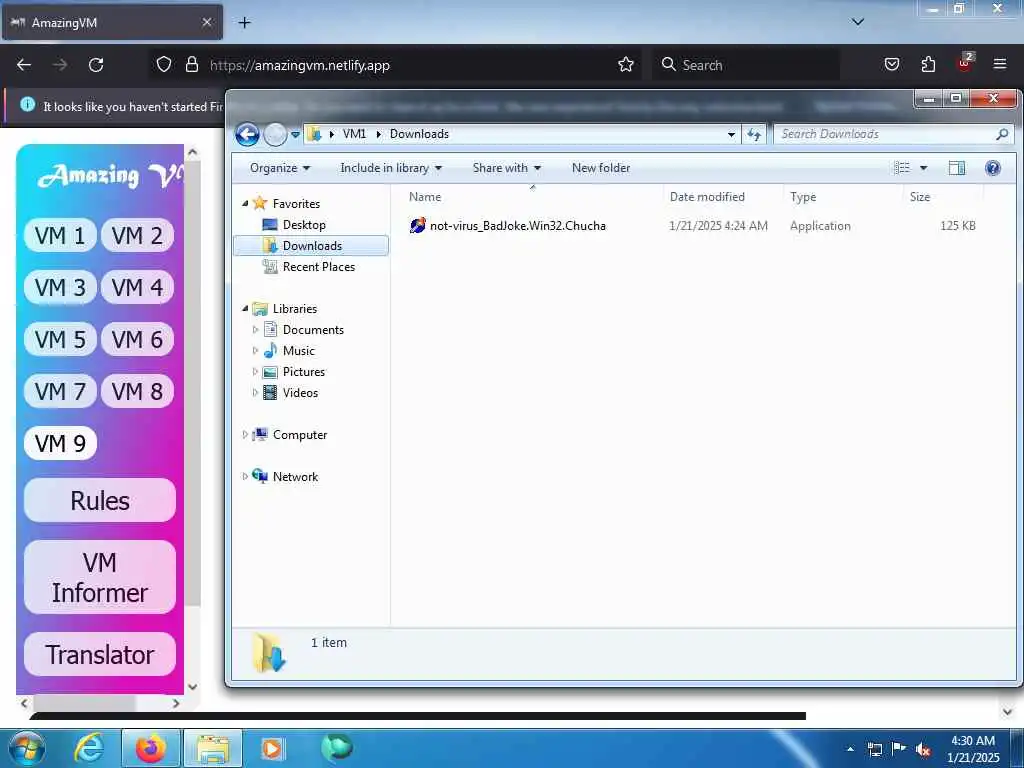Expand the Documents library
The width and height of the screenshot is (1024, 768).
pyautogui.click(x=255, y=330)
